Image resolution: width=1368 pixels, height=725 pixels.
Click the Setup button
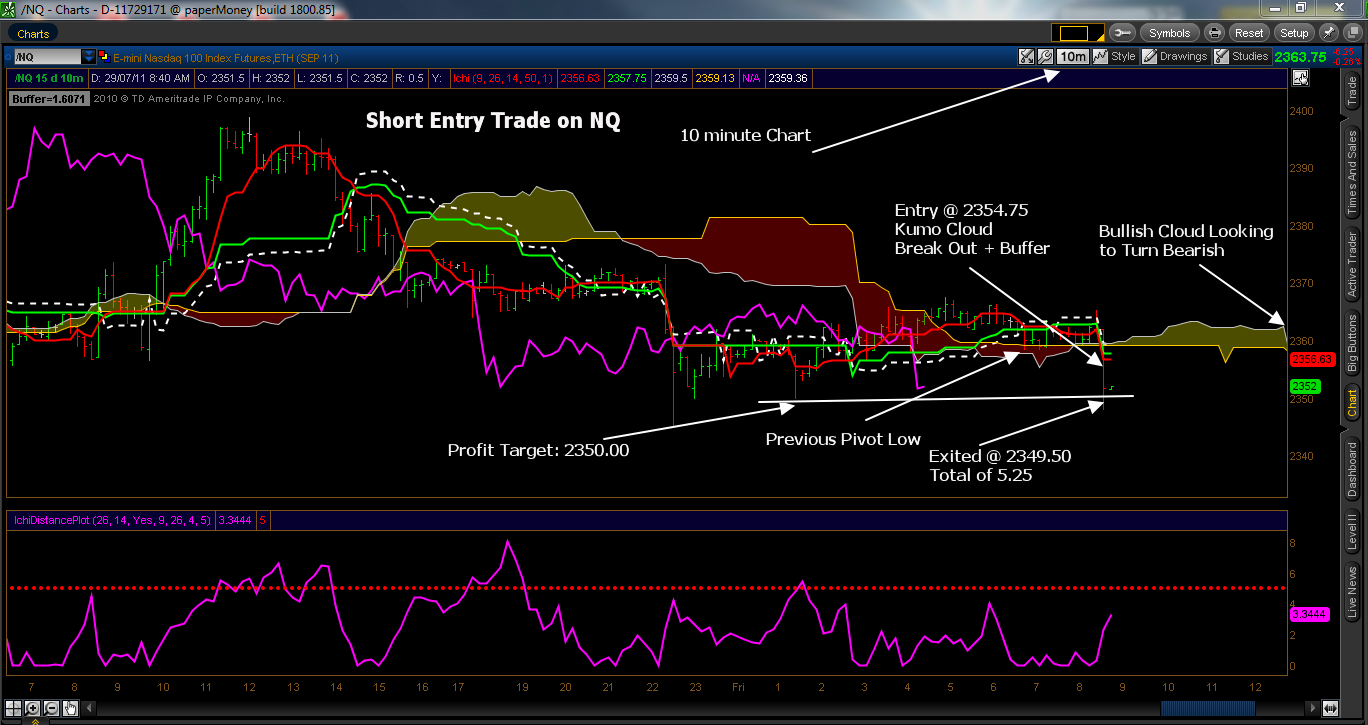[x=1294, y=33]
